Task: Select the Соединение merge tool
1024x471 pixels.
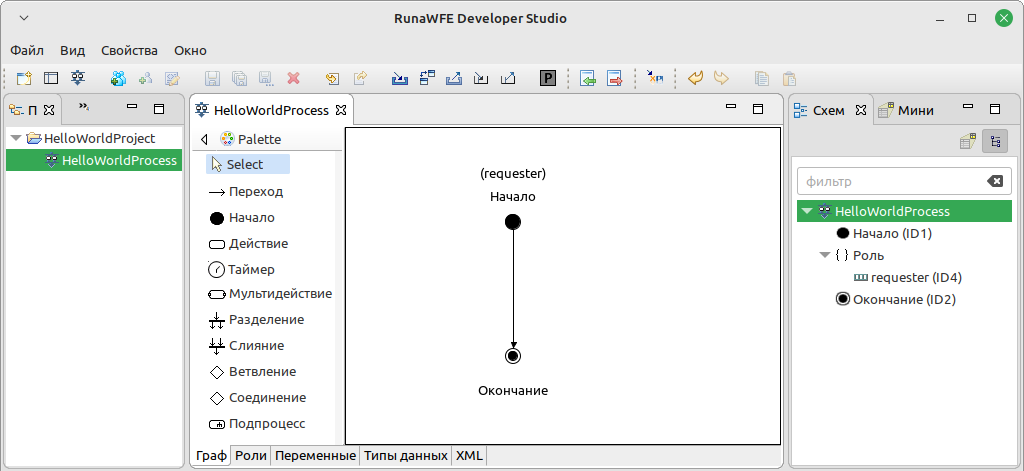Action: [257, 398]
